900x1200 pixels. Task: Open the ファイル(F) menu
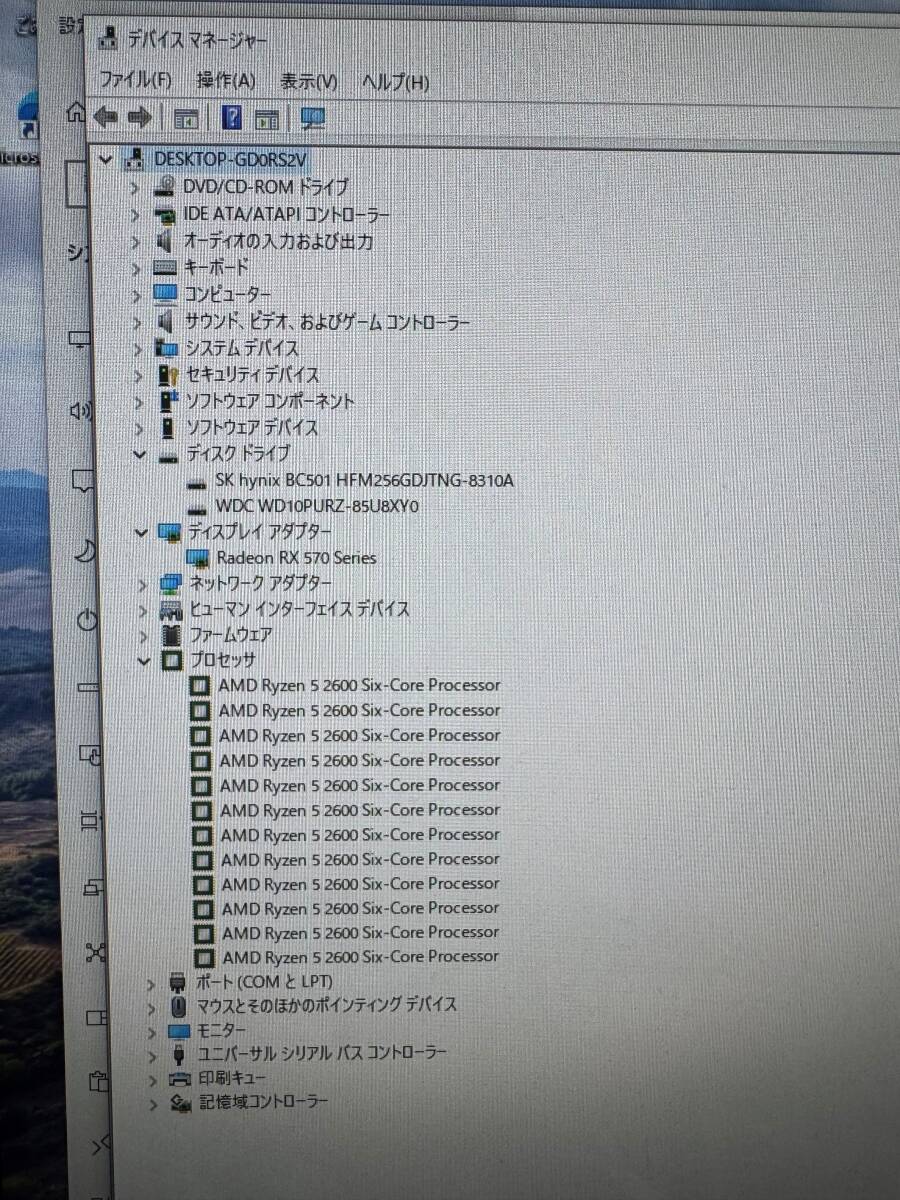tap(136, 80)
